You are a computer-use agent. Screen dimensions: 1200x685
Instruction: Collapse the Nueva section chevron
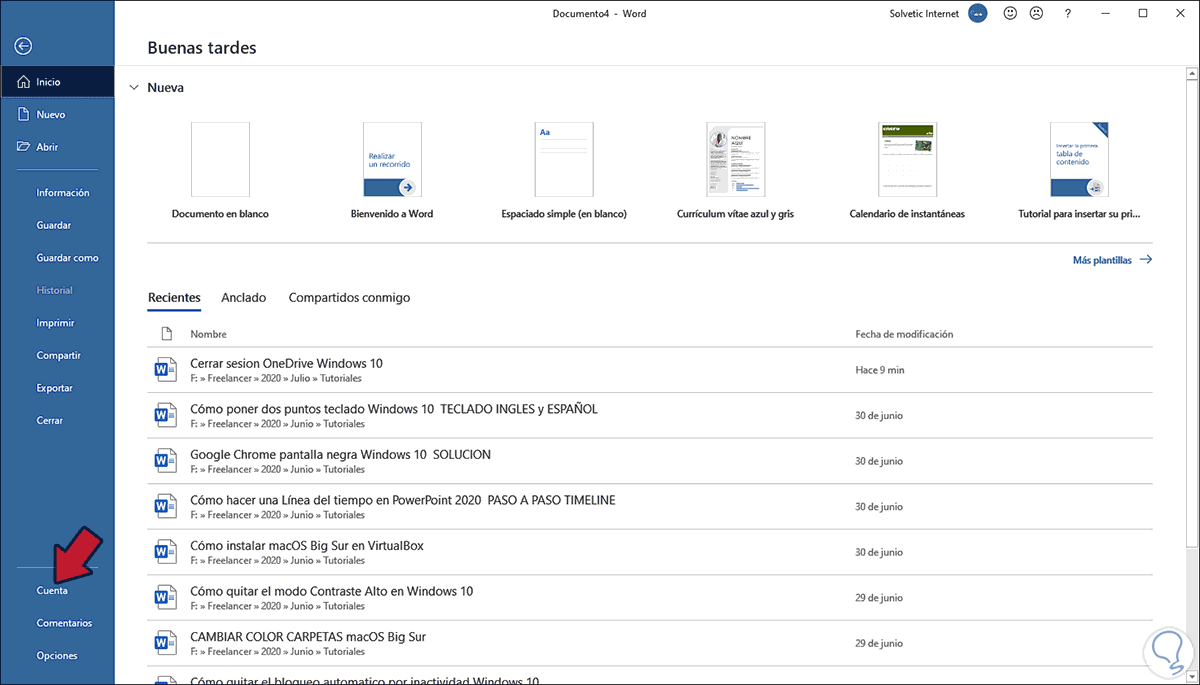tap(134, 87)
